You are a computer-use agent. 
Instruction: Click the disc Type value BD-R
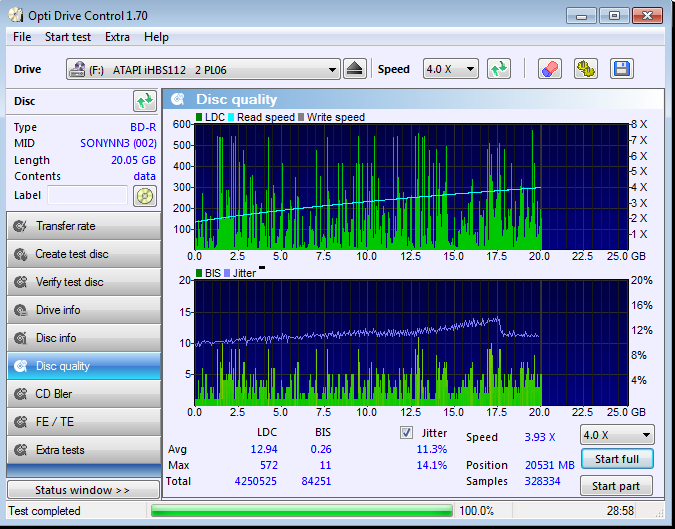[143, 127]
